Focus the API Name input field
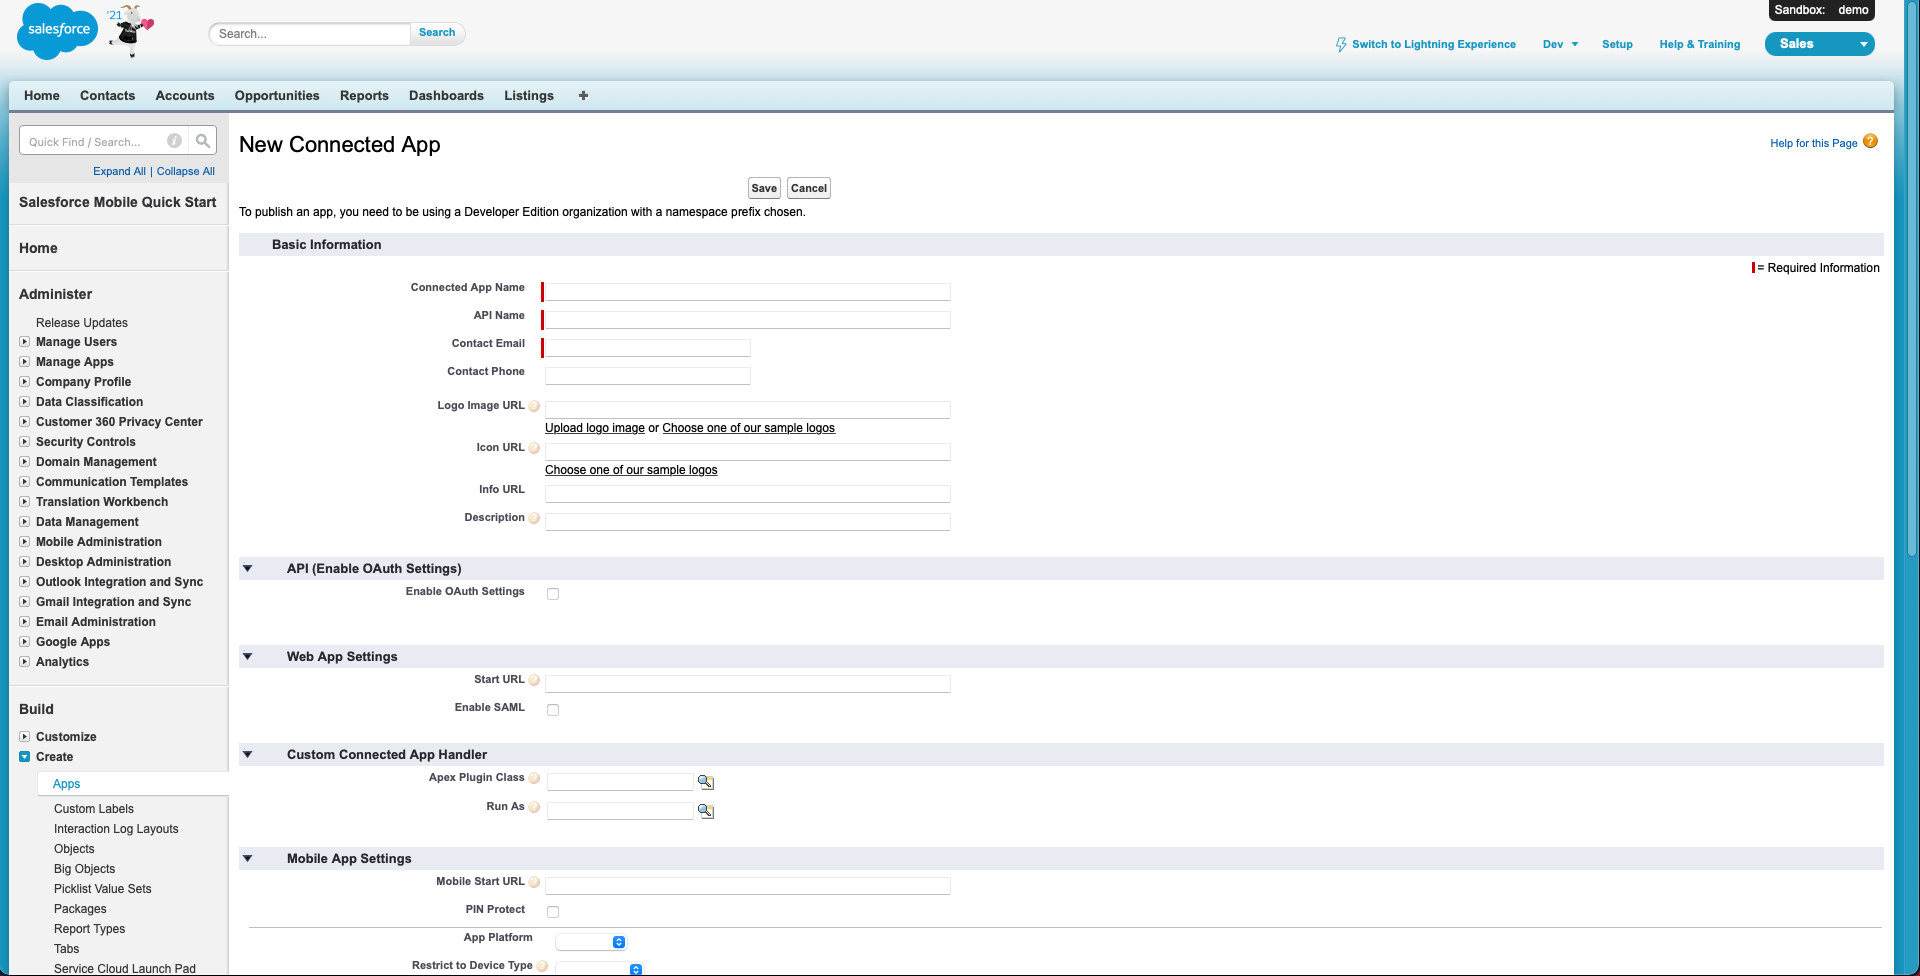The height and width of the screenshot is (976, 1920). (x=747, y=320)
